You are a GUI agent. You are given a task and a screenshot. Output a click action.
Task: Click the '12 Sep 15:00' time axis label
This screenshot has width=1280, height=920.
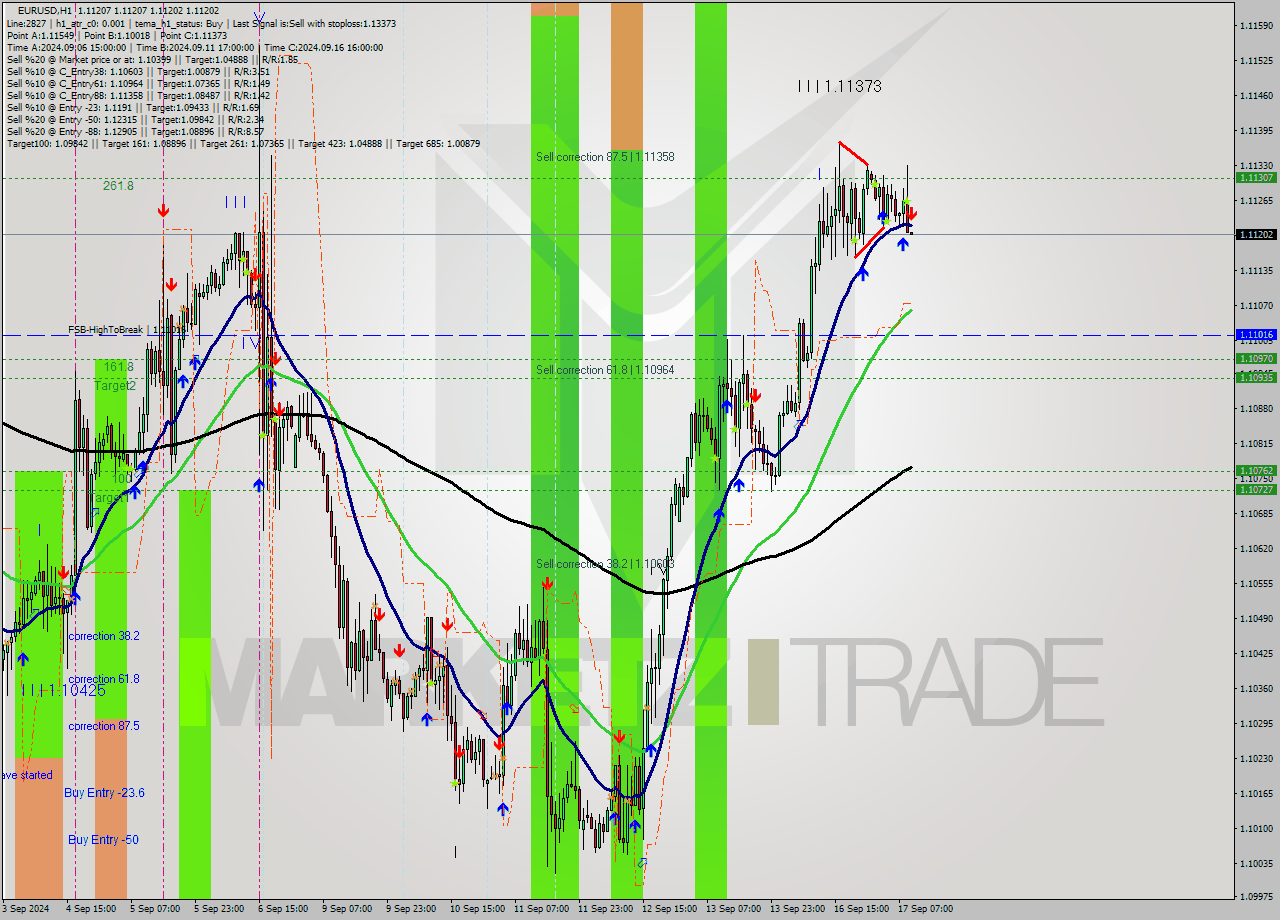point(669,909)
